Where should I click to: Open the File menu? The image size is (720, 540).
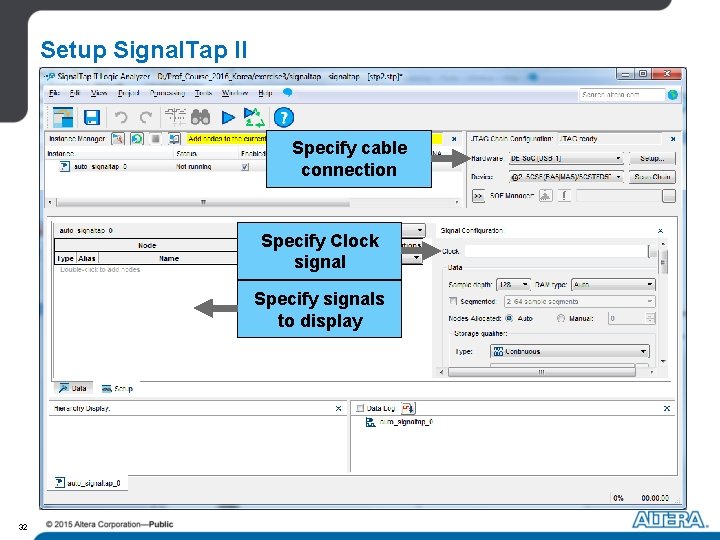54,93
